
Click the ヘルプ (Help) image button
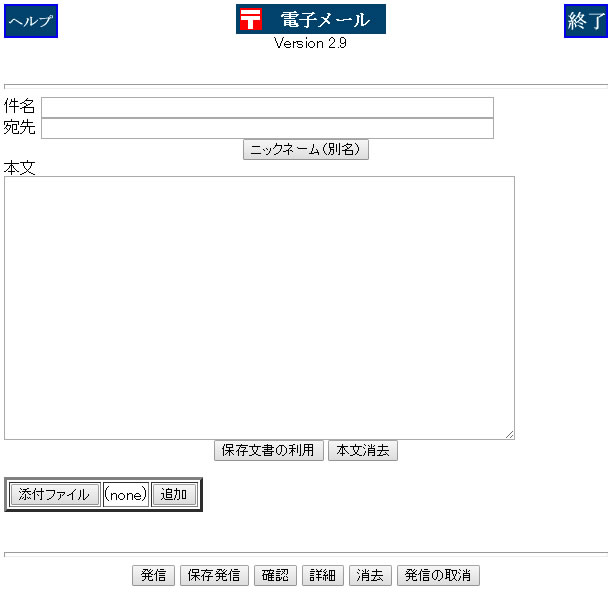(x=31, y=21)
